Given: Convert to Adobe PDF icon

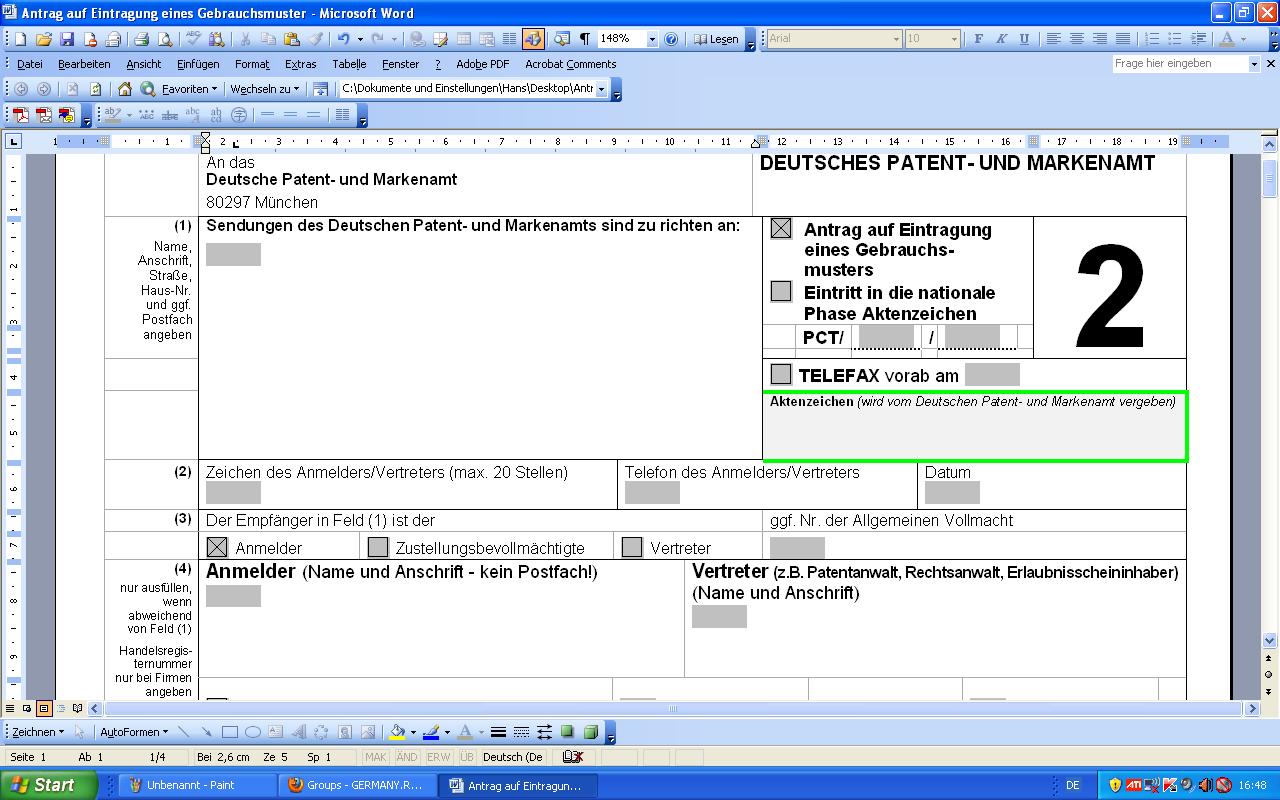Looking at the screenshot, I should [20, 115].
